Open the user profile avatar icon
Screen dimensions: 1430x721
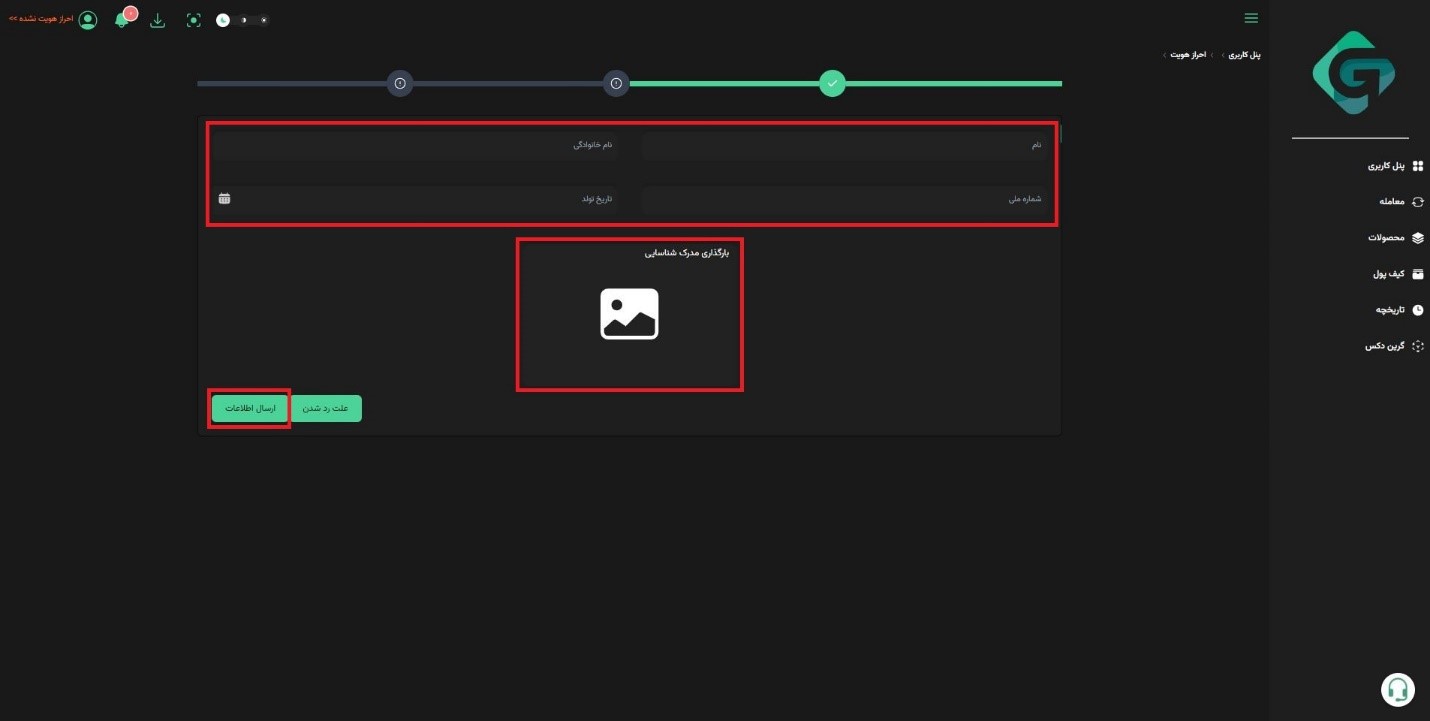click(88, 20)
